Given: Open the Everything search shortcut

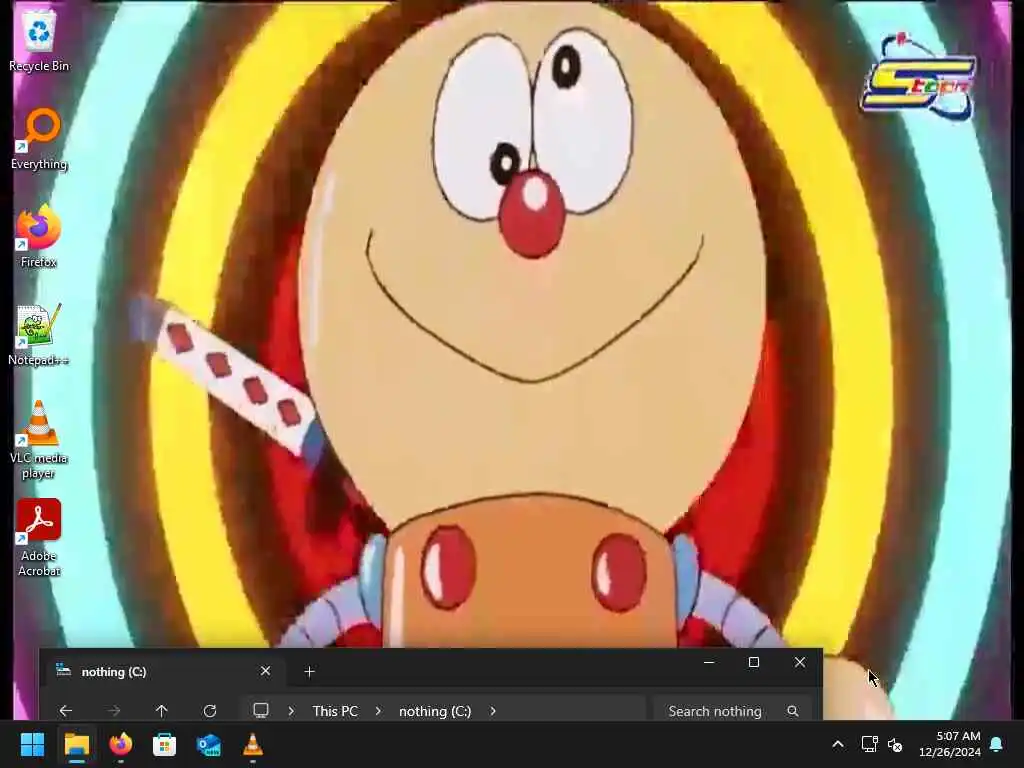Looking at the screenshot, I should click(39, 139).
